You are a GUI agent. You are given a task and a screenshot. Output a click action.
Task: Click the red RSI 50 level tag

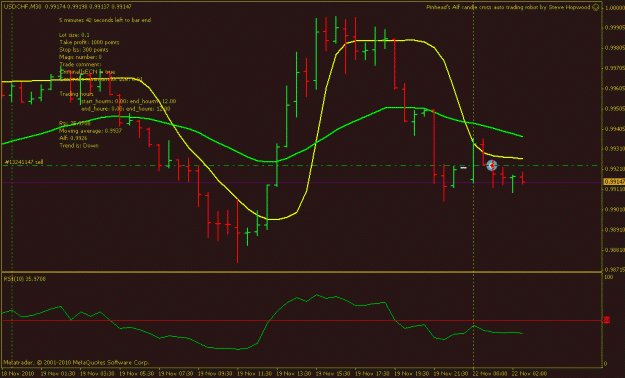pos(606,320)
